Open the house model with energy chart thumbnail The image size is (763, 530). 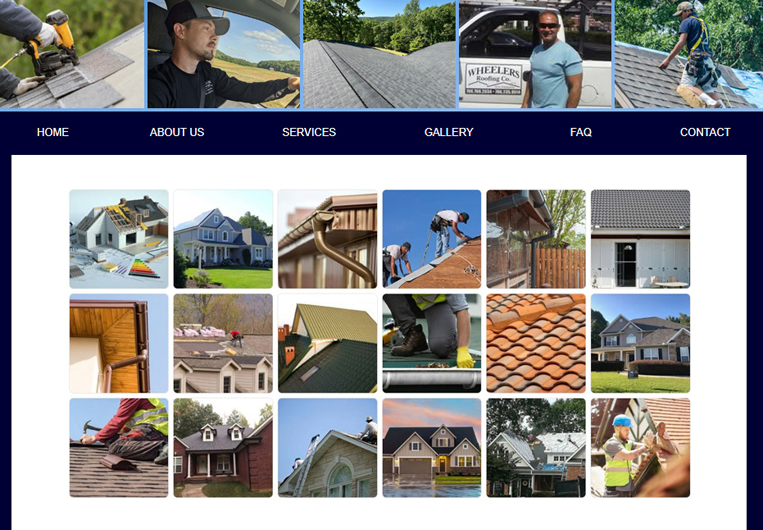click(x=119, y=239)
